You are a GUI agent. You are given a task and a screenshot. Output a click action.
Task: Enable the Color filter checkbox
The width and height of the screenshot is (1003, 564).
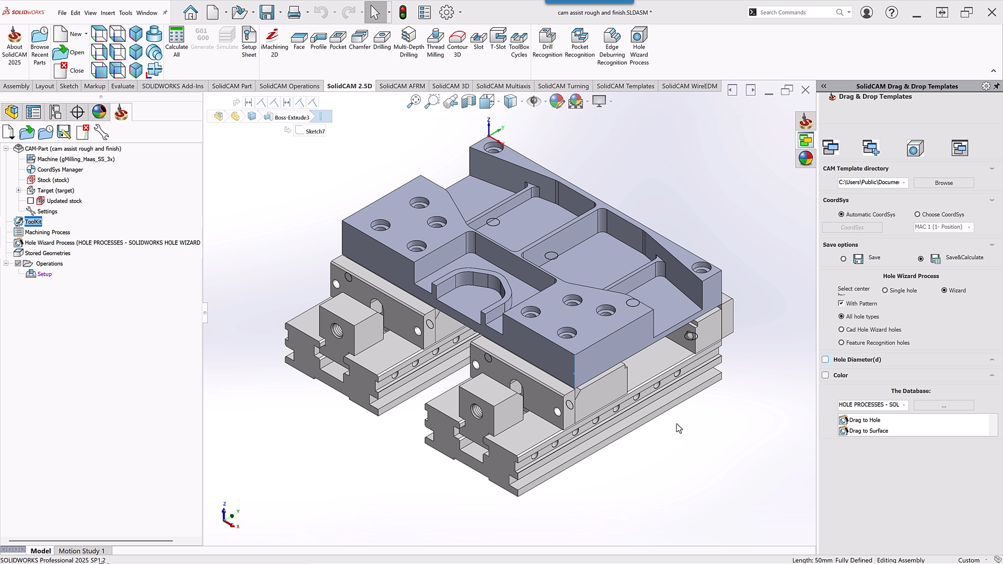[825, 375]
